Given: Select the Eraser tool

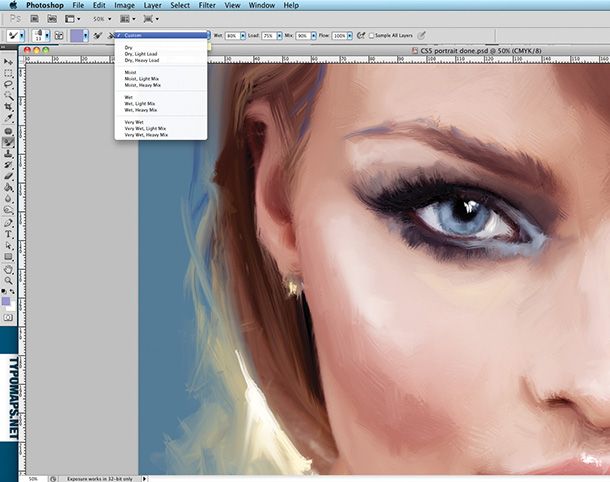Looking at the screenshot, I should 8,176.
